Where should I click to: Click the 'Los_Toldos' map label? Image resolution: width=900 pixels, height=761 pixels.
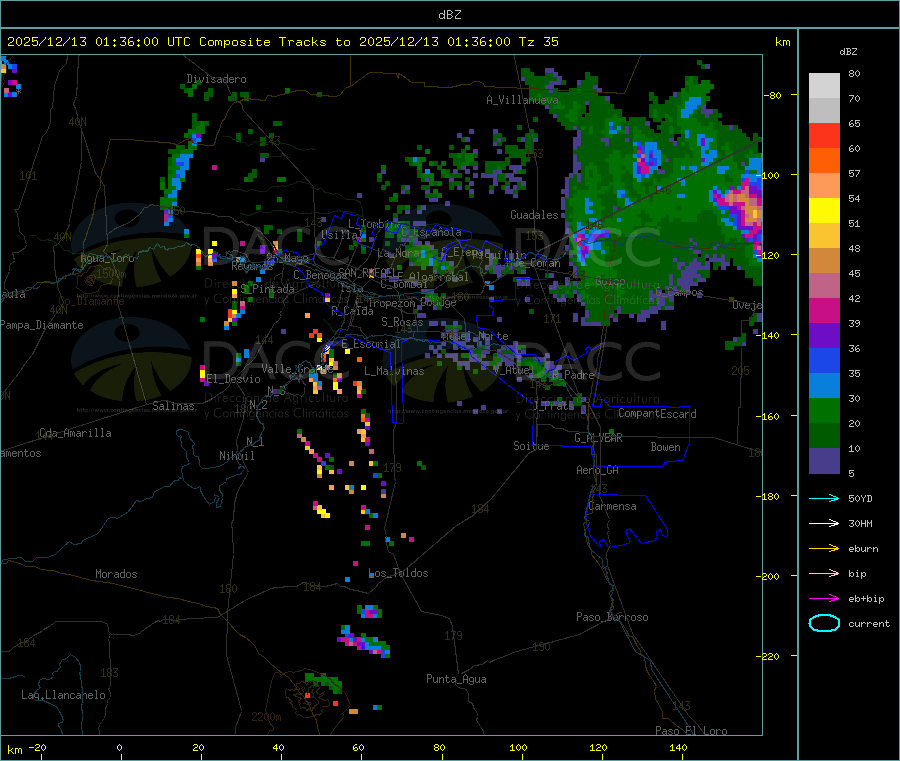398,573
